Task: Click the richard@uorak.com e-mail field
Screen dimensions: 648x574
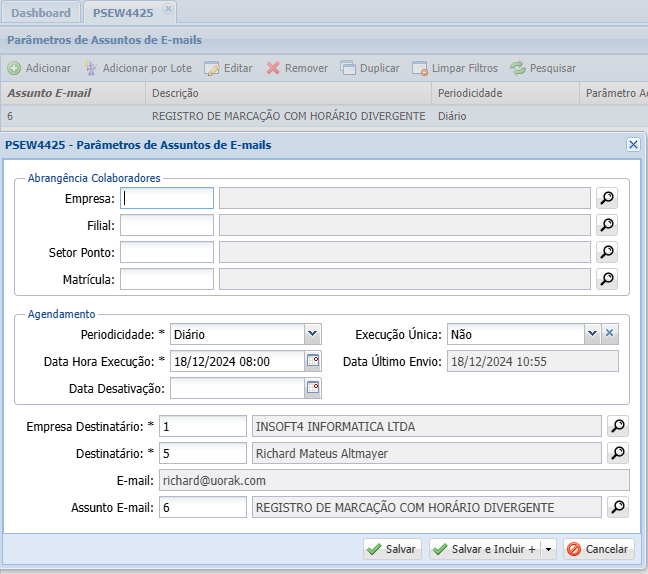Action: (394, 480)
